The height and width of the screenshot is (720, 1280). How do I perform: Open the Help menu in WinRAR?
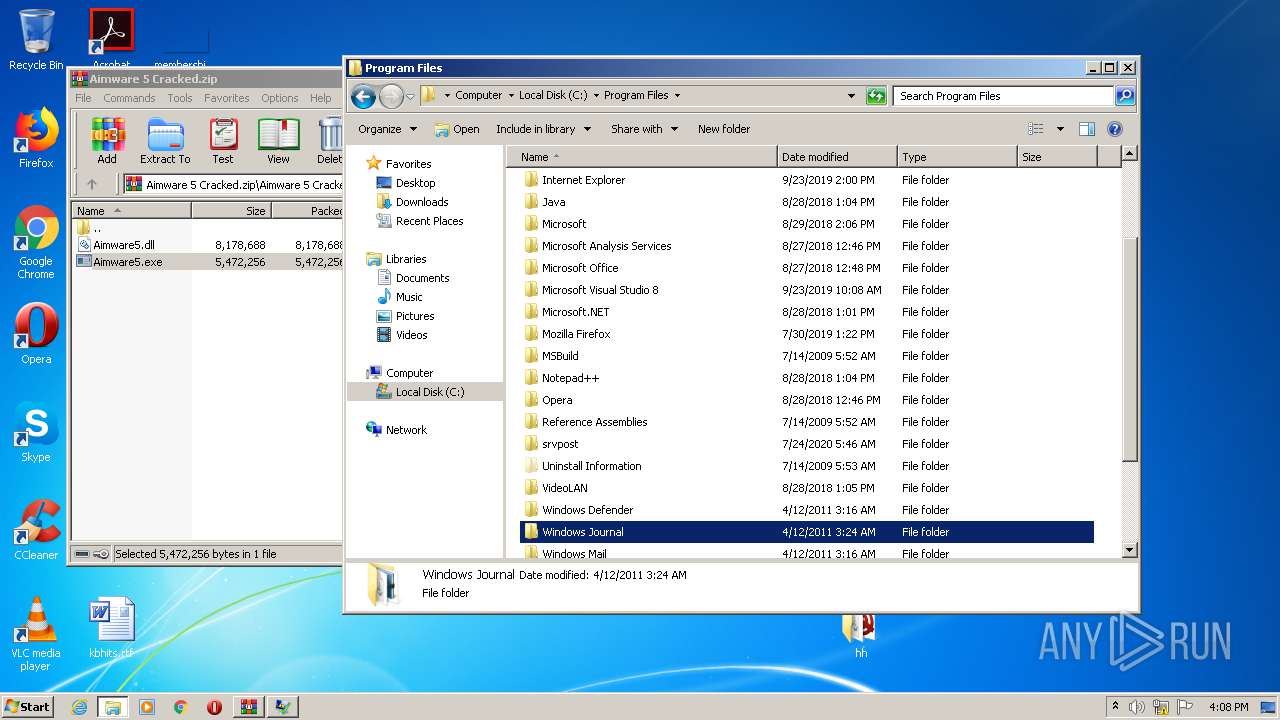coord(320,98)
